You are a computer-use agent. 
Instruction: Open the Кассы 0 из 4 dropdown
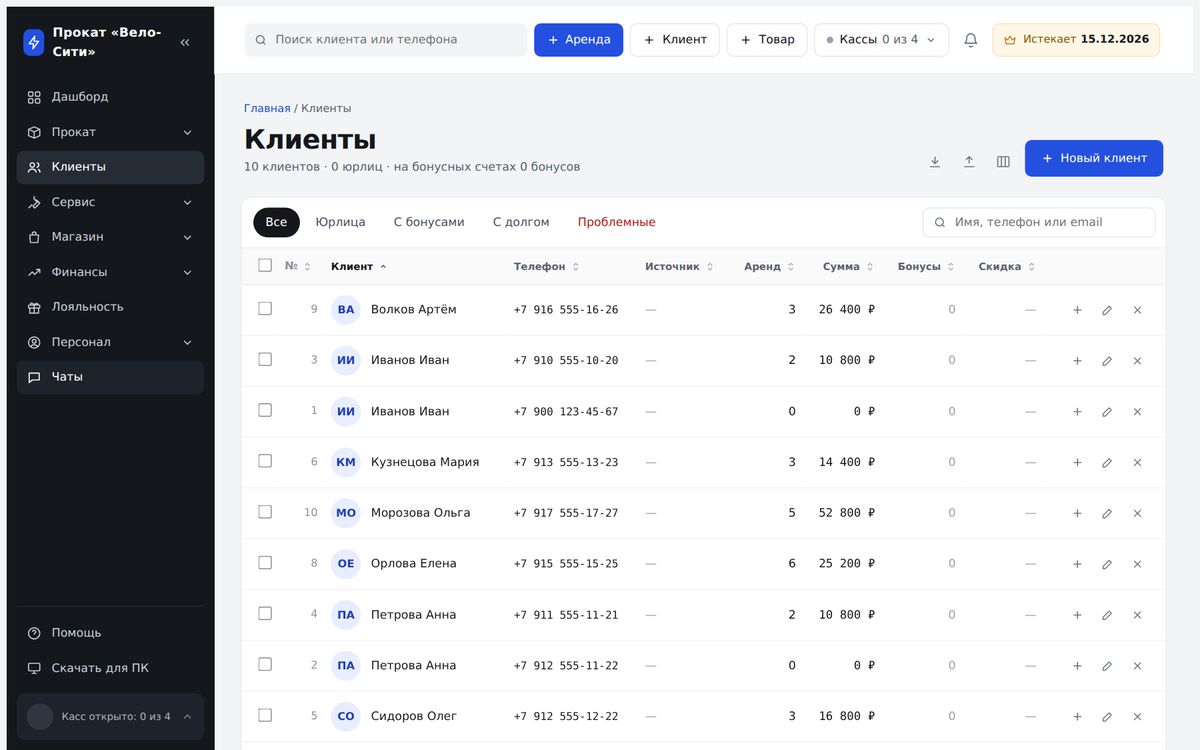pos(881,40)
